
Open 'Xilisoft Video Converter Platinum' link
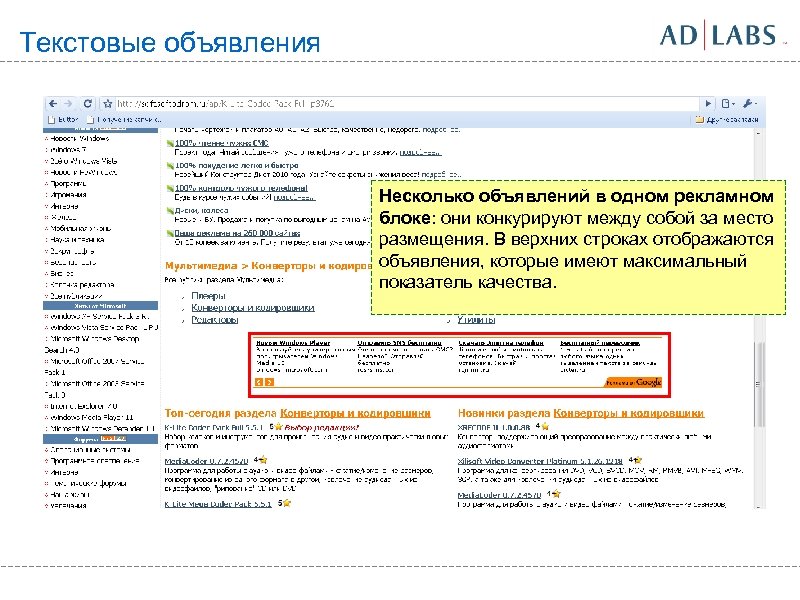click(x=540, y=461)
